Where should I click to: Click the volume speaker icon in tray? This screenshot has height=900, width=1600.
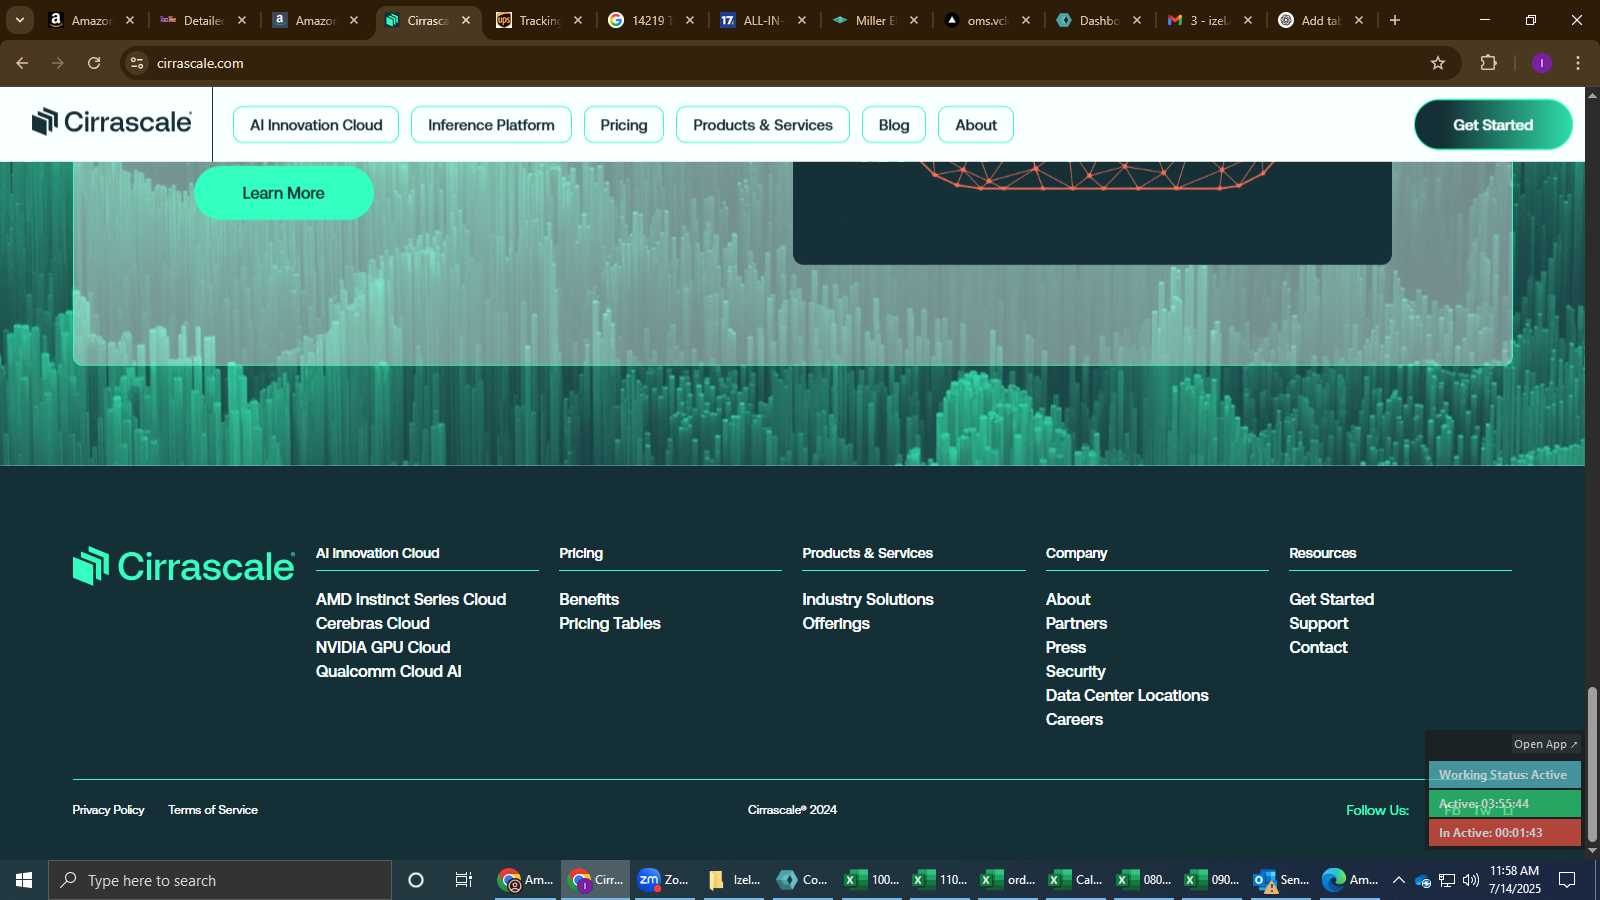coord(1471,880)
